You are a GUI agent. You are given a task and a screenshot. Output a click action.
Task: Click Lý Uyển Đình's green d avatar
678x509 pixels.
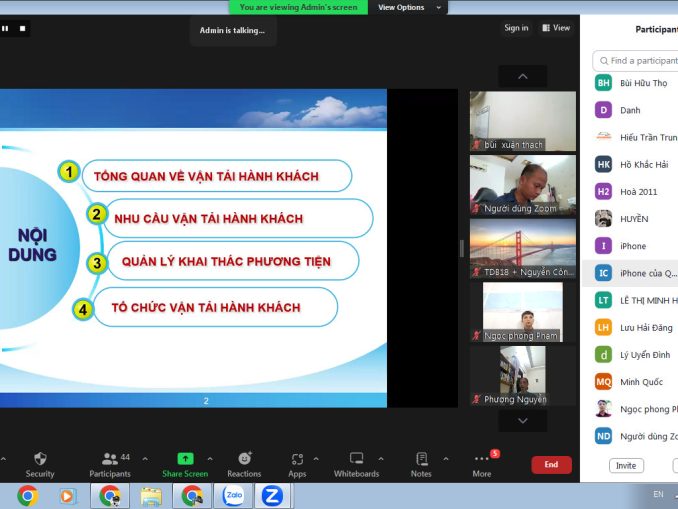603,355
